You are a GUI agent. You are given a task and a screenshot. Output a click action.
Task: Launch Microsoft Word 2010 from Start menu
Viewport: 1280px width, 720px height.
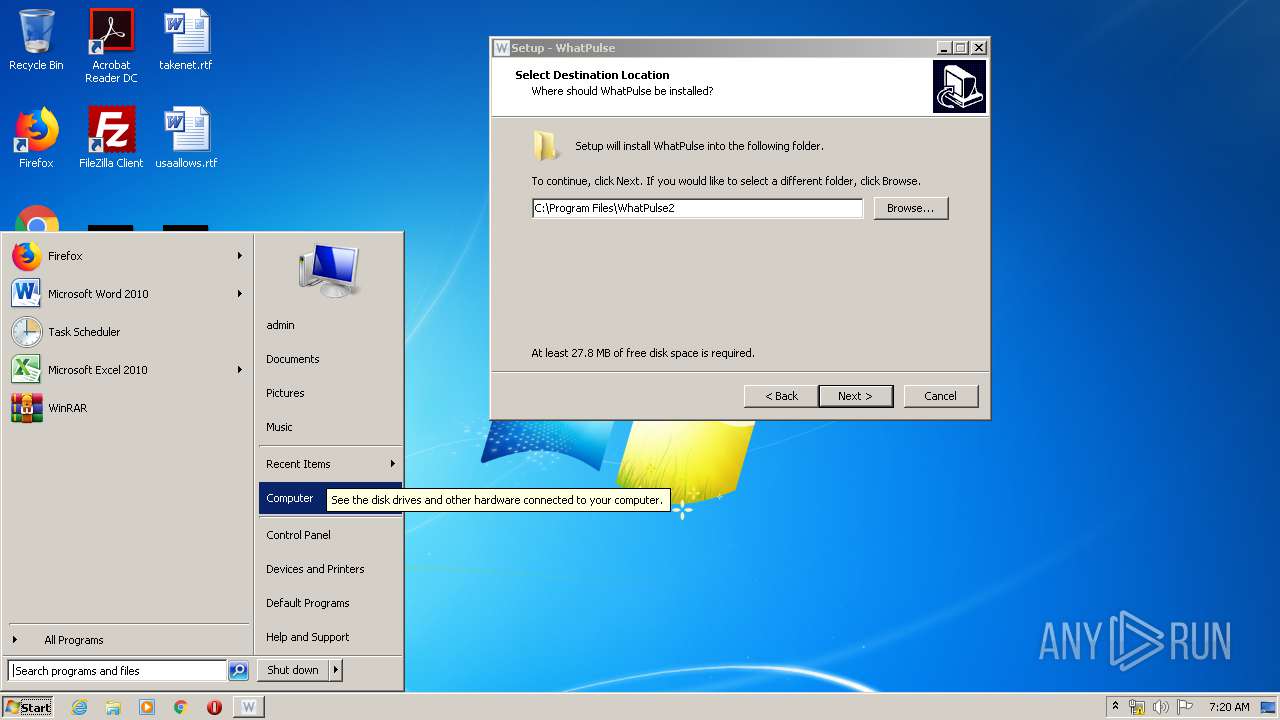tap(127, 294)
